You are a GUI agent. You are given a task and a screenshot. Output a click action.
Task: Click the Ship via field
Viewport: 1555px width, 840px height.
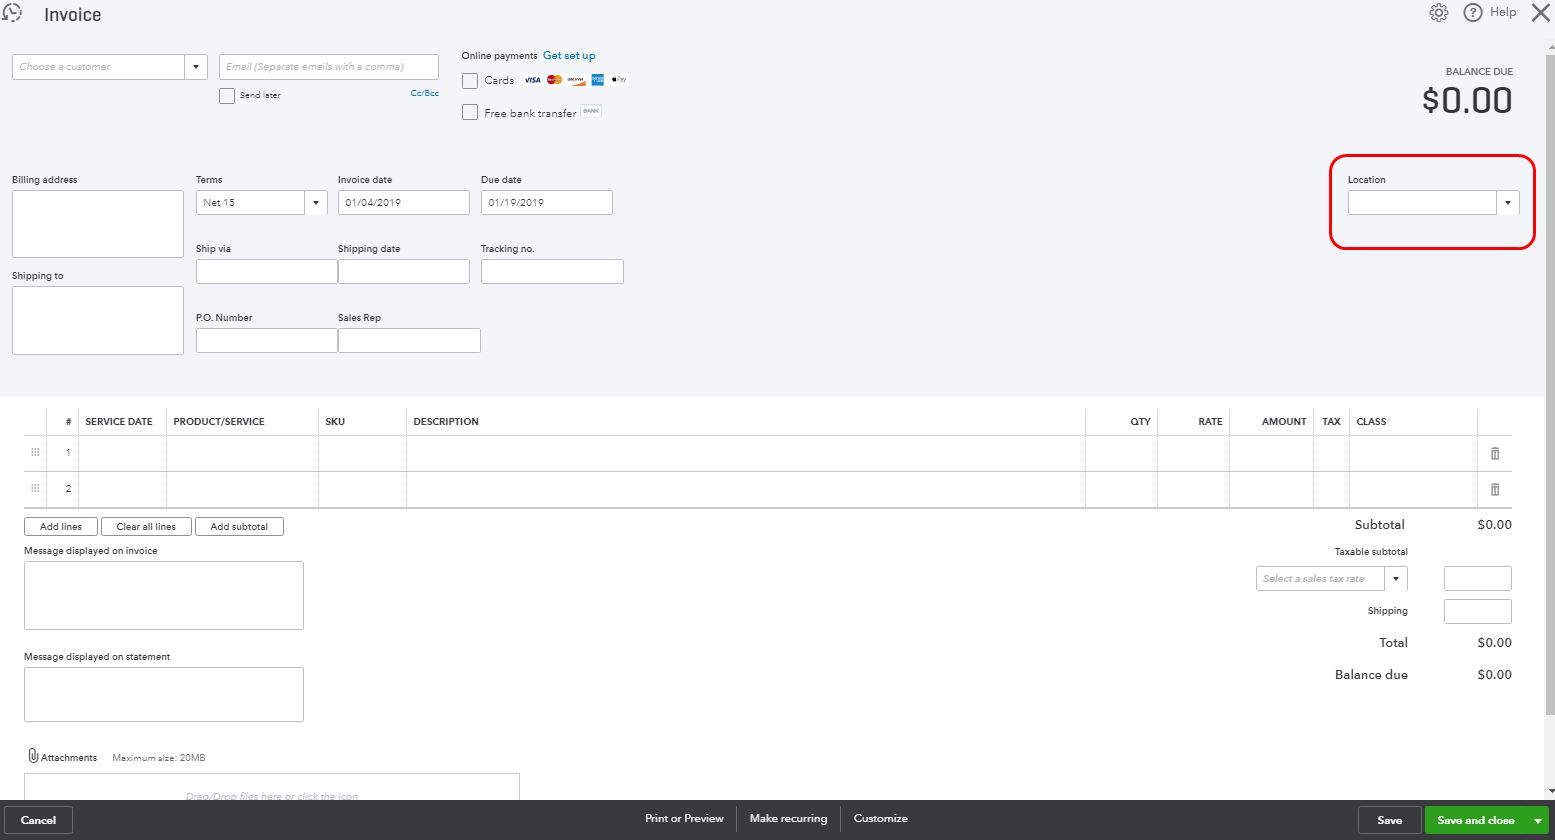[x=267, y=271]
